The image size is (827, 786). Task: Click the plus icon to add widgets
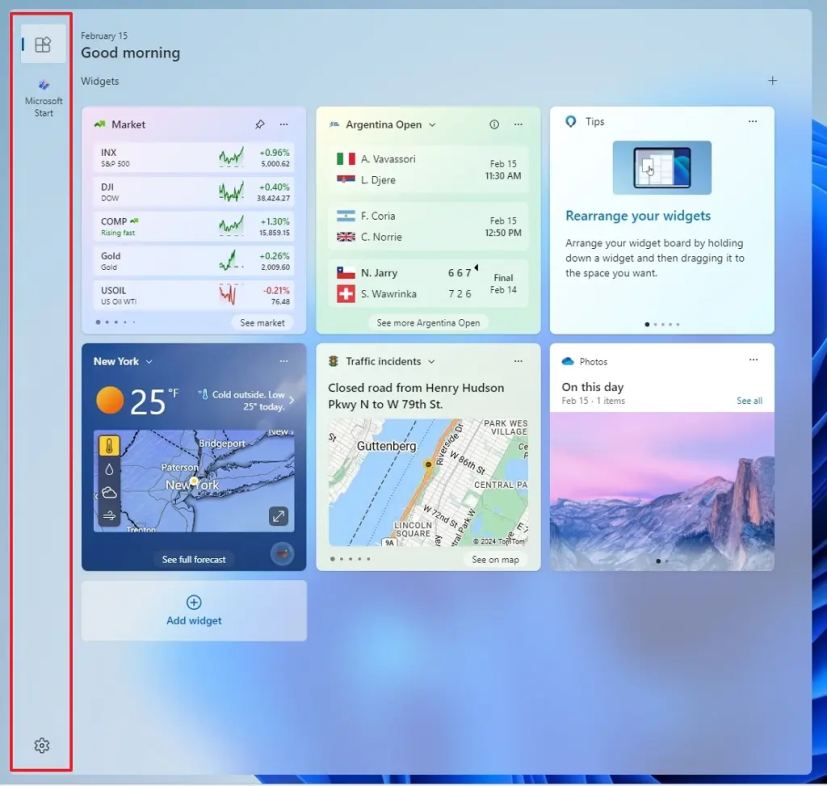coord(773,80)
